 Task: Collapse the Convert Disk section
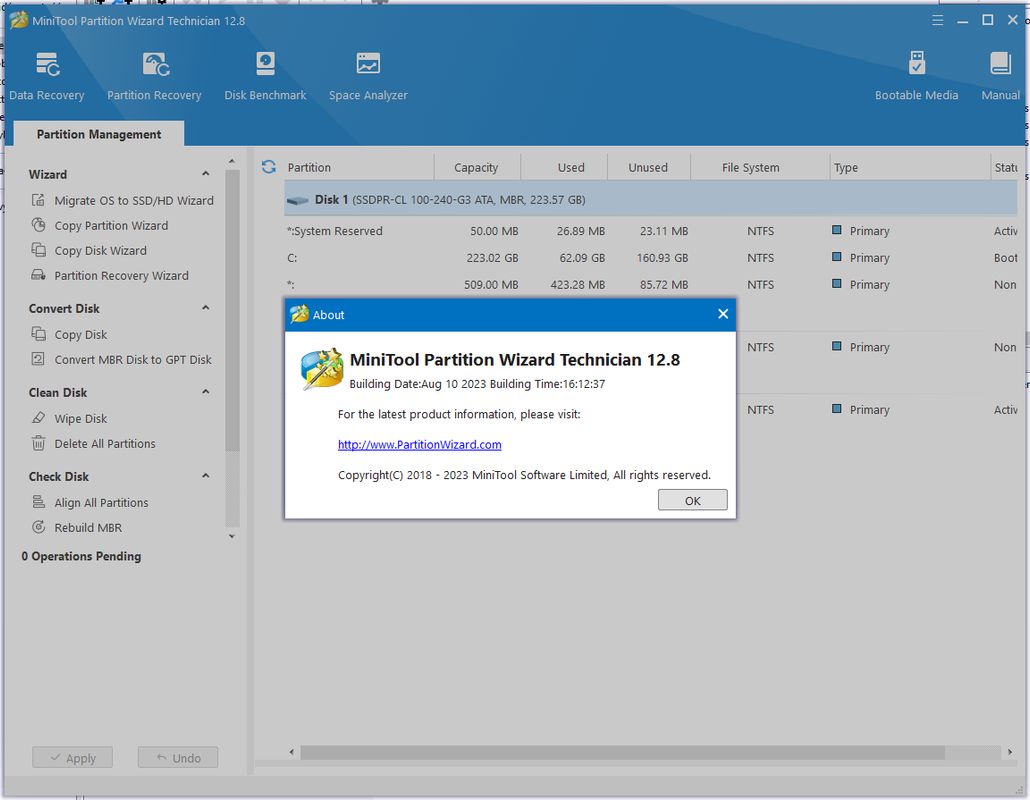click(206, 308)
